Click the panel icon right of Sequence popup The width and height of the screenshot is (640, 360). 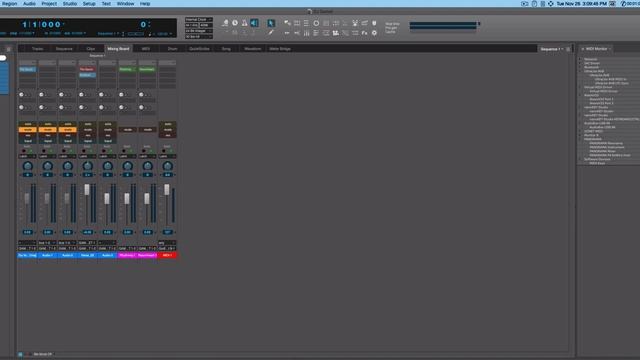click(568, 49)
